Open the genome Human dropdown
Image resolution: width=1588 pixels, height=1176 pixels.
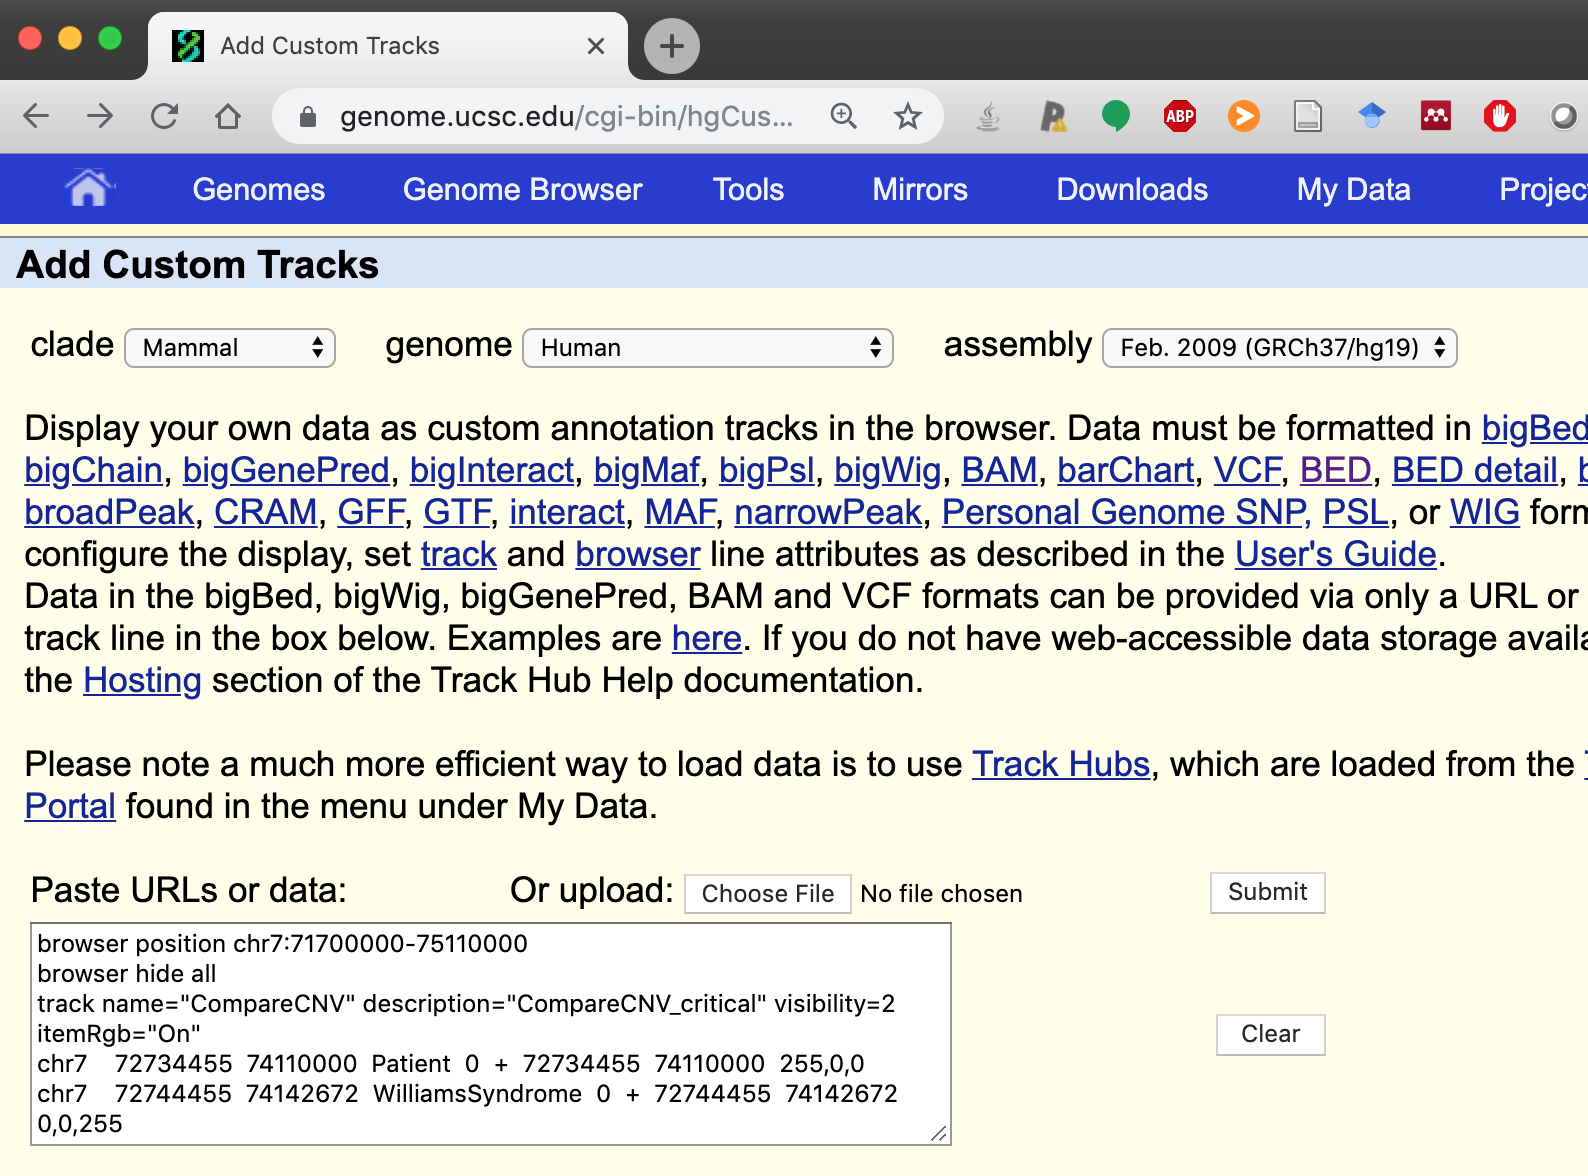point(708,348)
